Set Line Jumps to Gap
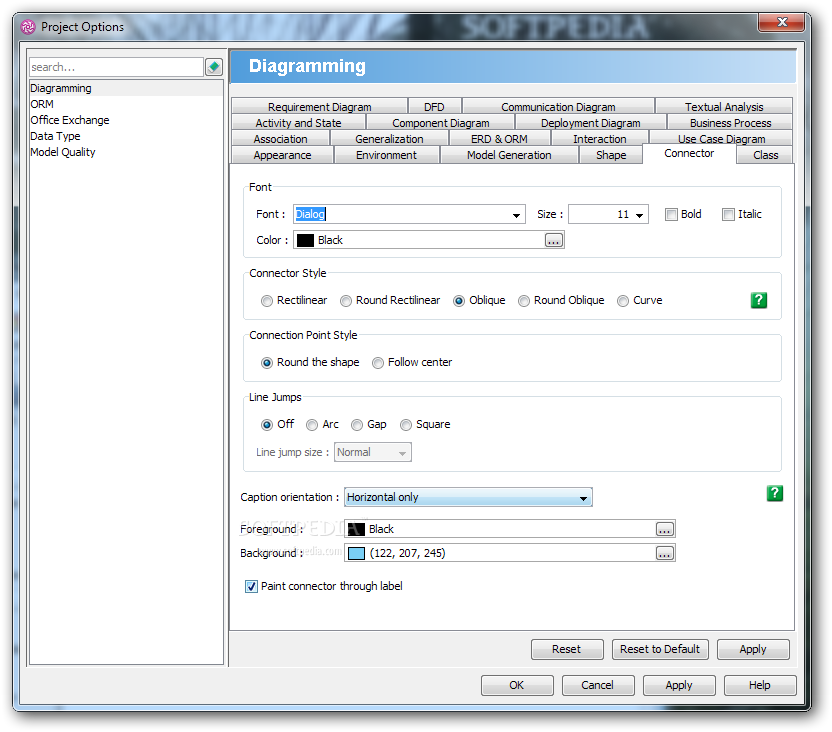 tap(357, 425)
